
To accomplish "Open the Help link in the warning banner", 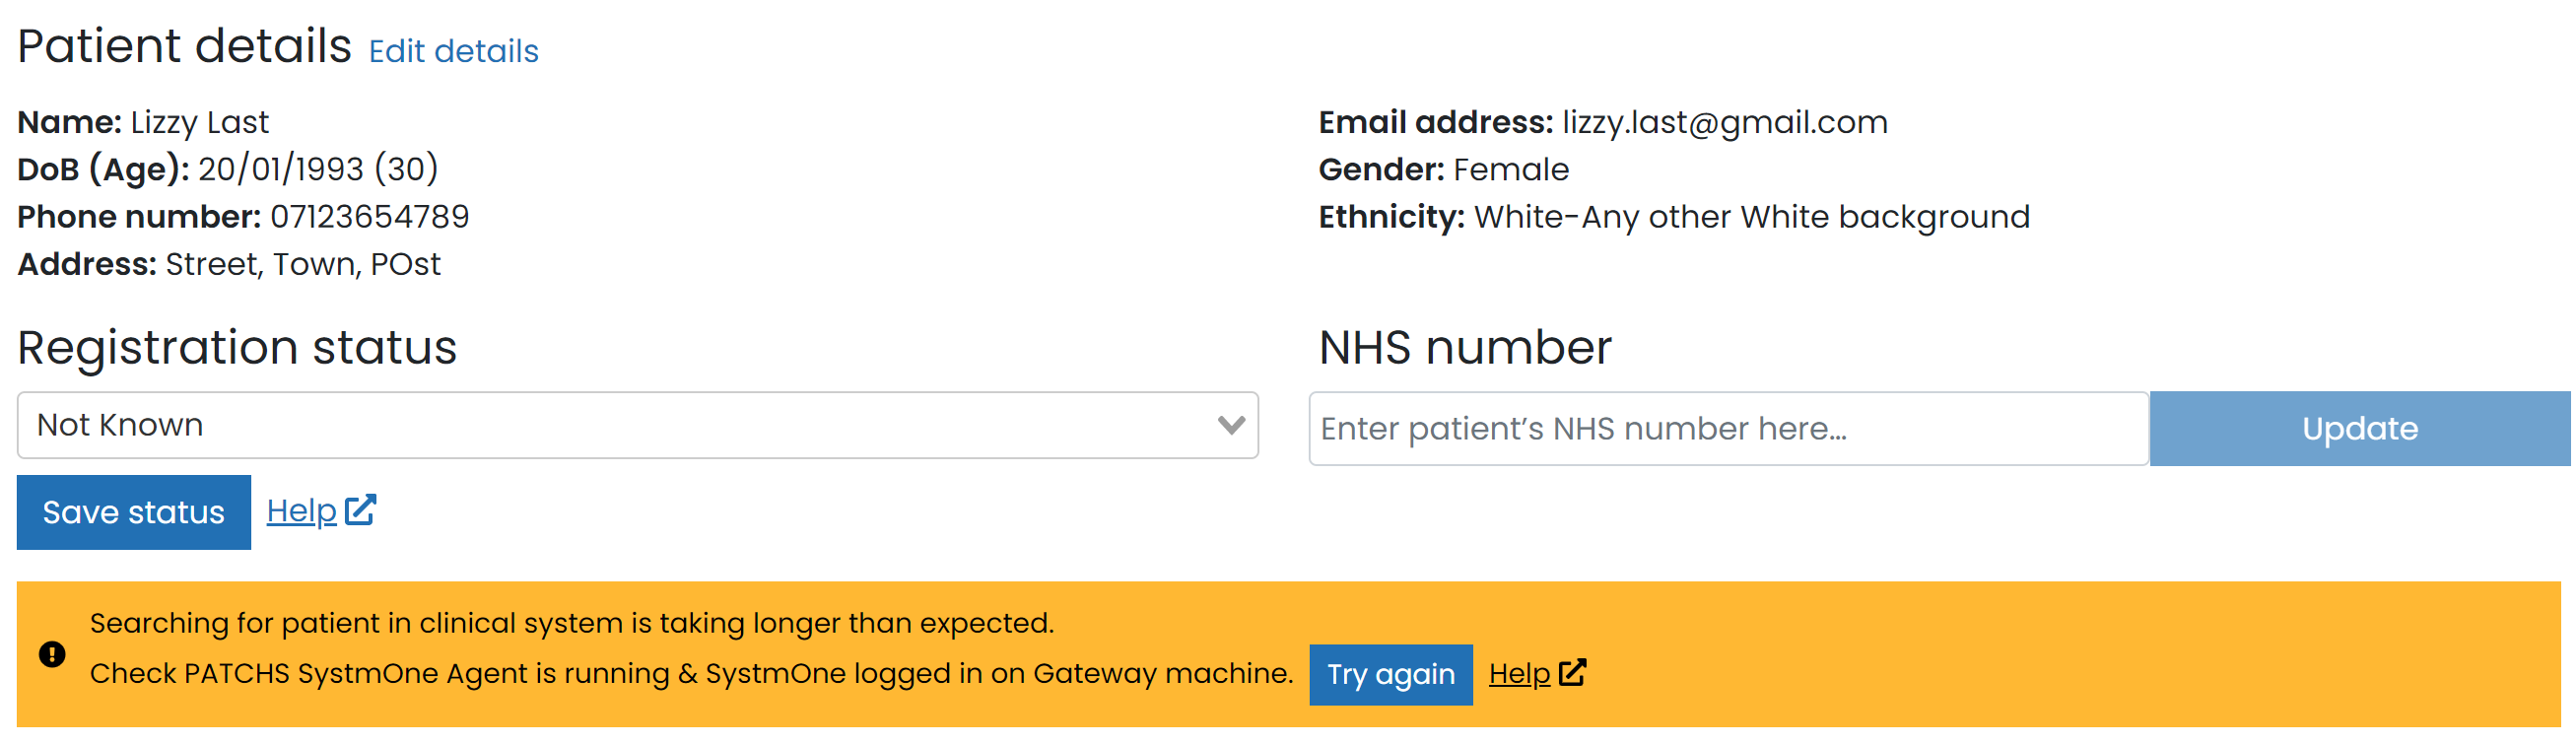I will tap(1518, 674).
